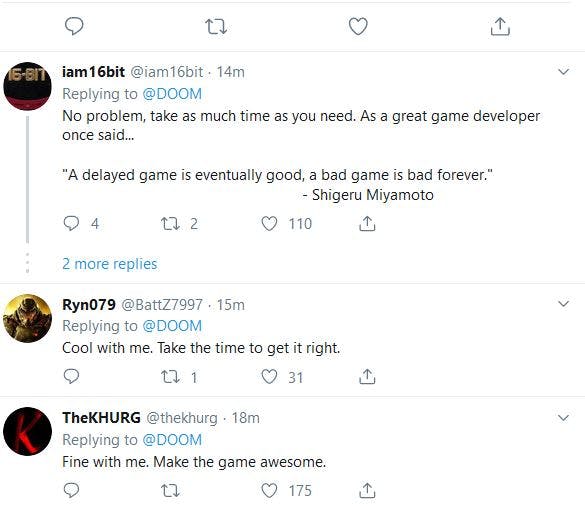Show 2 more replies
Screen dimensions: 585x506
[x=110, y=264]
